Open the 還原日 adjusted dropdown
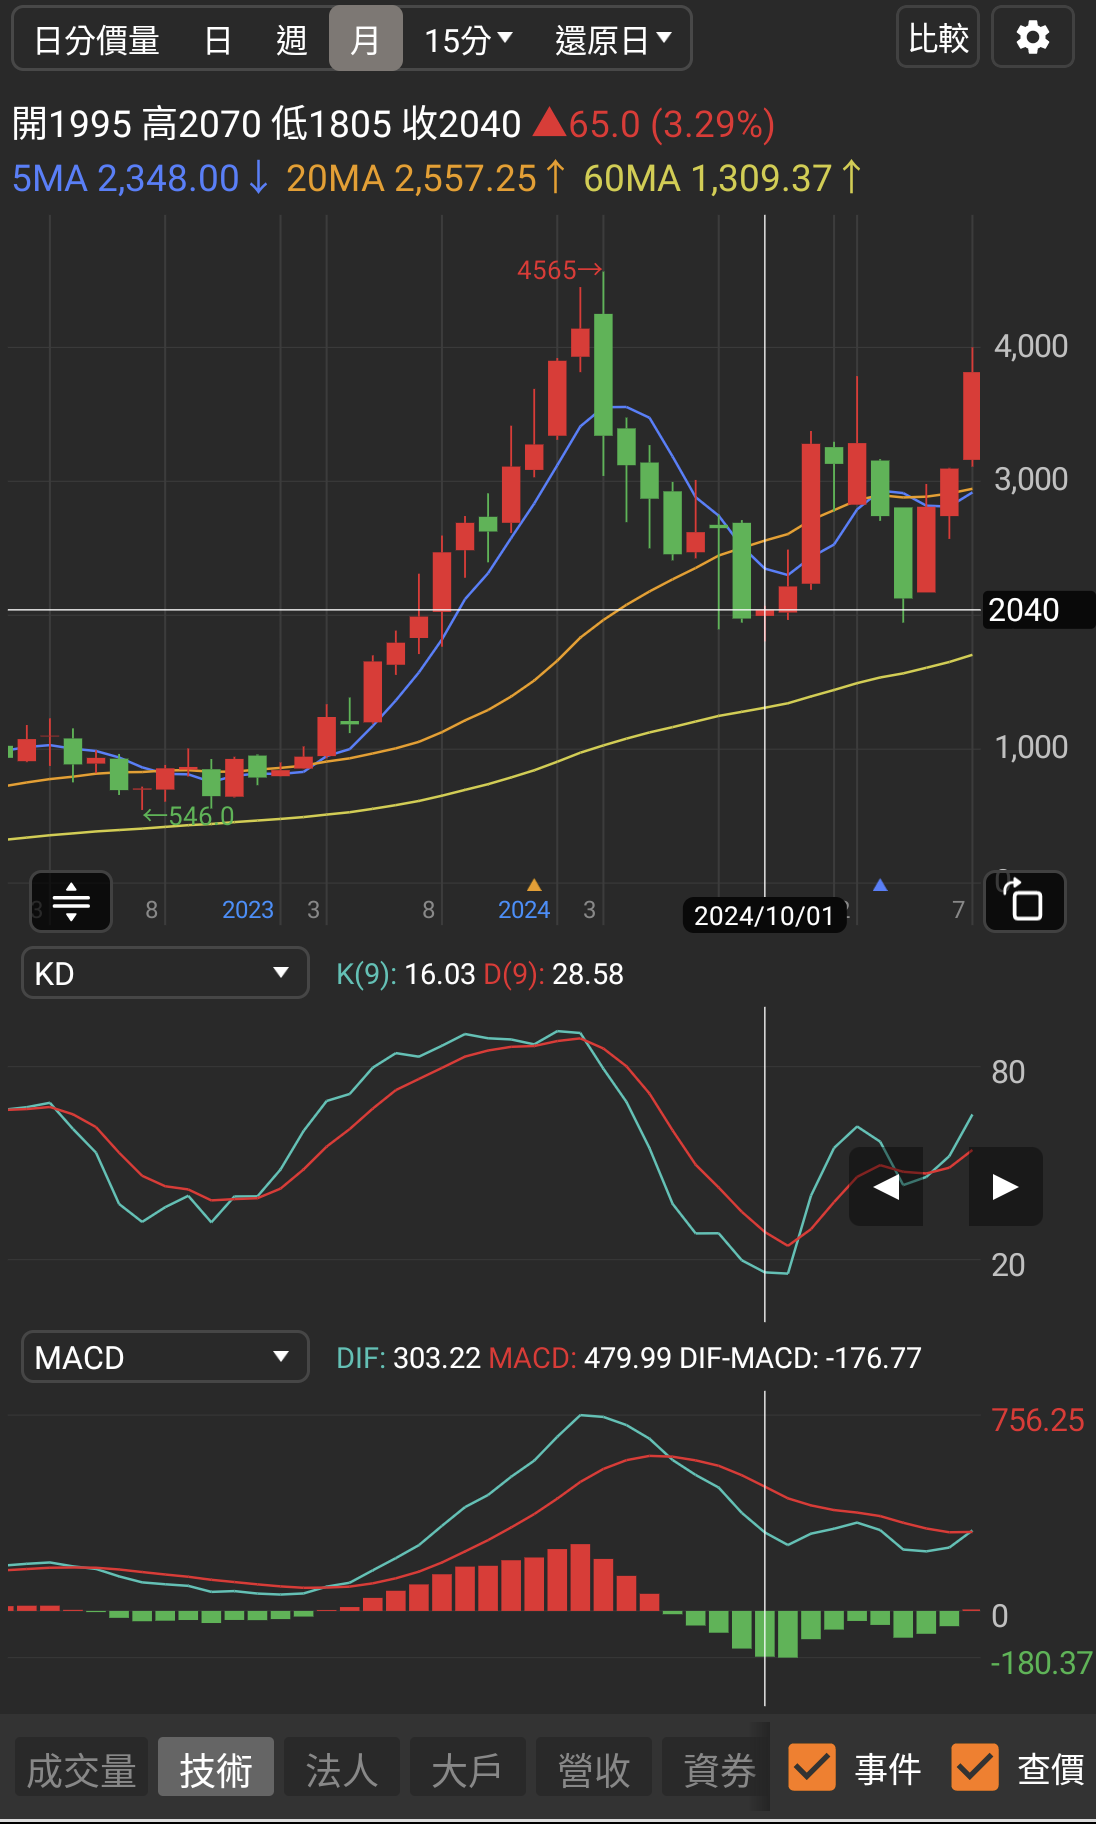Image resolution: width=1096 pixels, height=1824 pixels. point(612,40)
